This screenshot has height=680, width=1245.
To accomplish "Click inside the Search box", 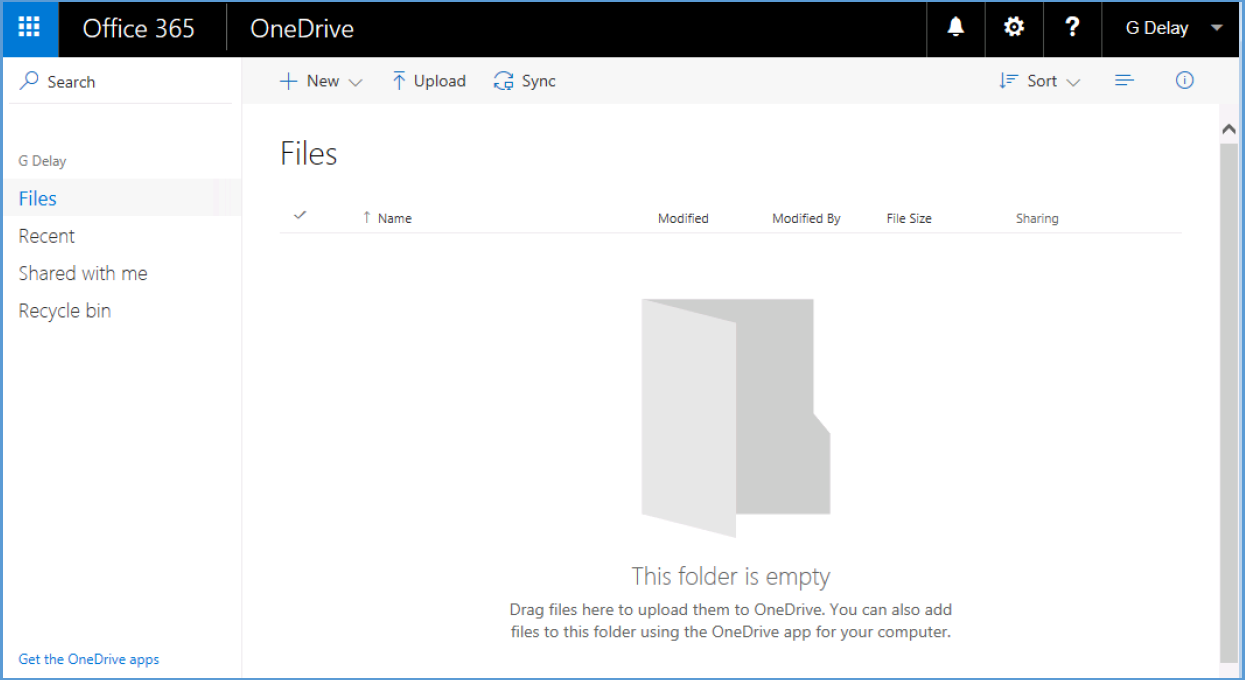I will pyautogui.click(x=125, y=82).
